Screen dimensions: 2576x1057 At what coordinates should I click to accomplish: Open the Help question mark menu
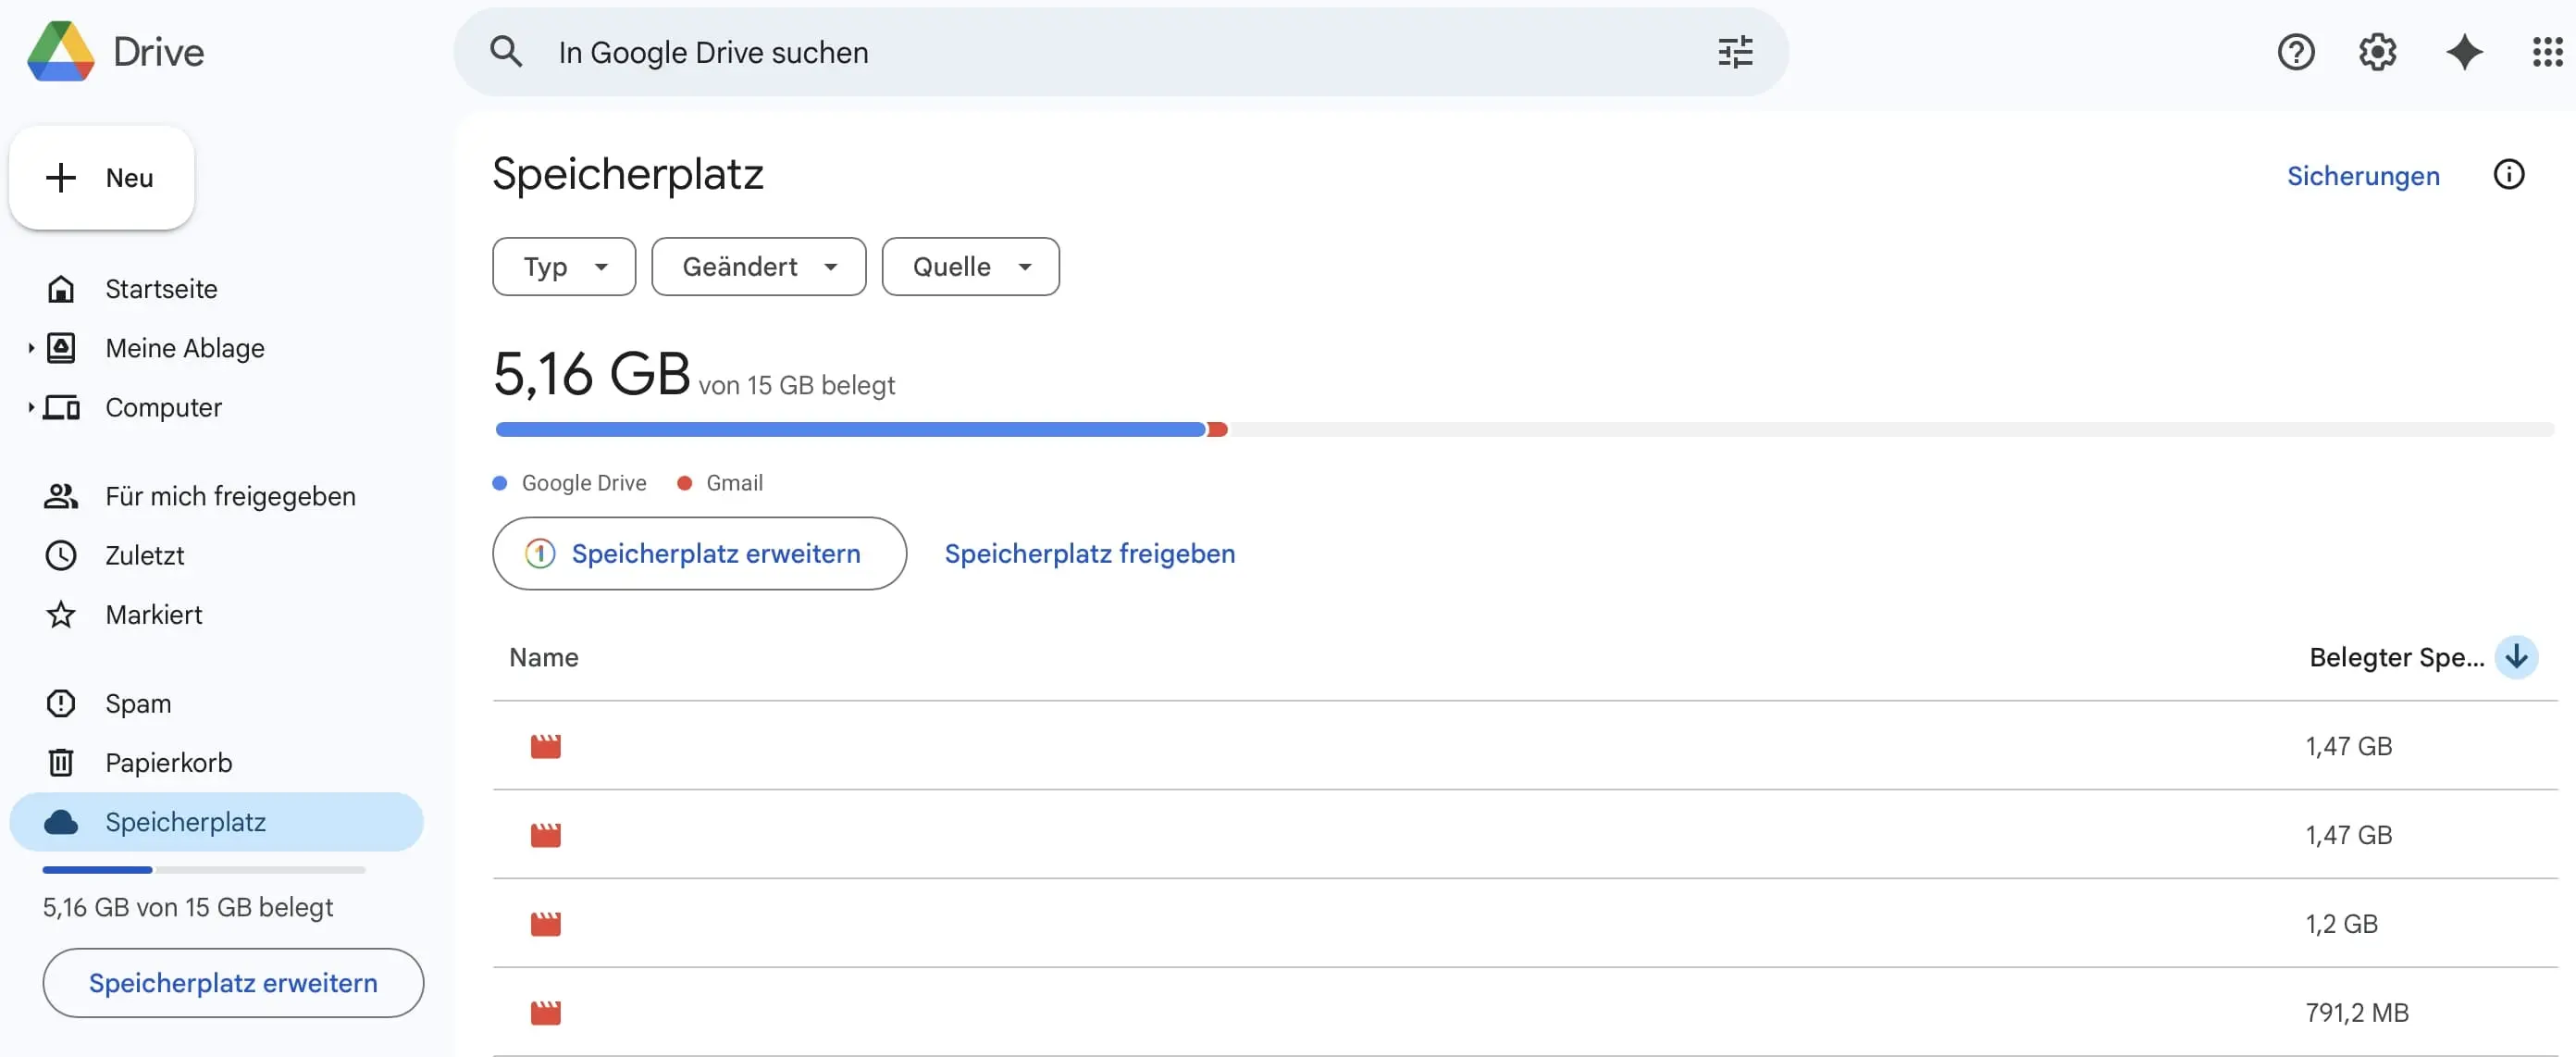[2296, 52]
